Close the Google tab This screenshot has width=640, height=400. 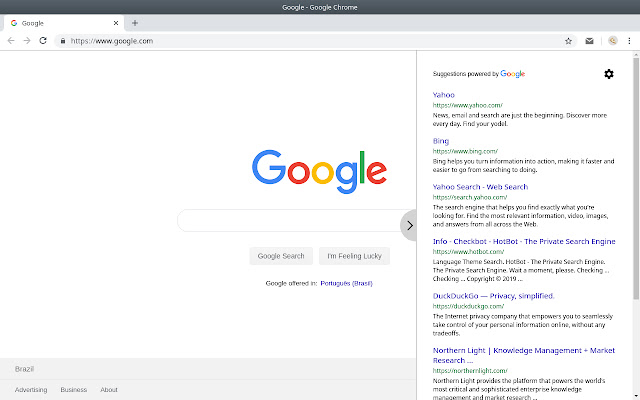(116, 23)
